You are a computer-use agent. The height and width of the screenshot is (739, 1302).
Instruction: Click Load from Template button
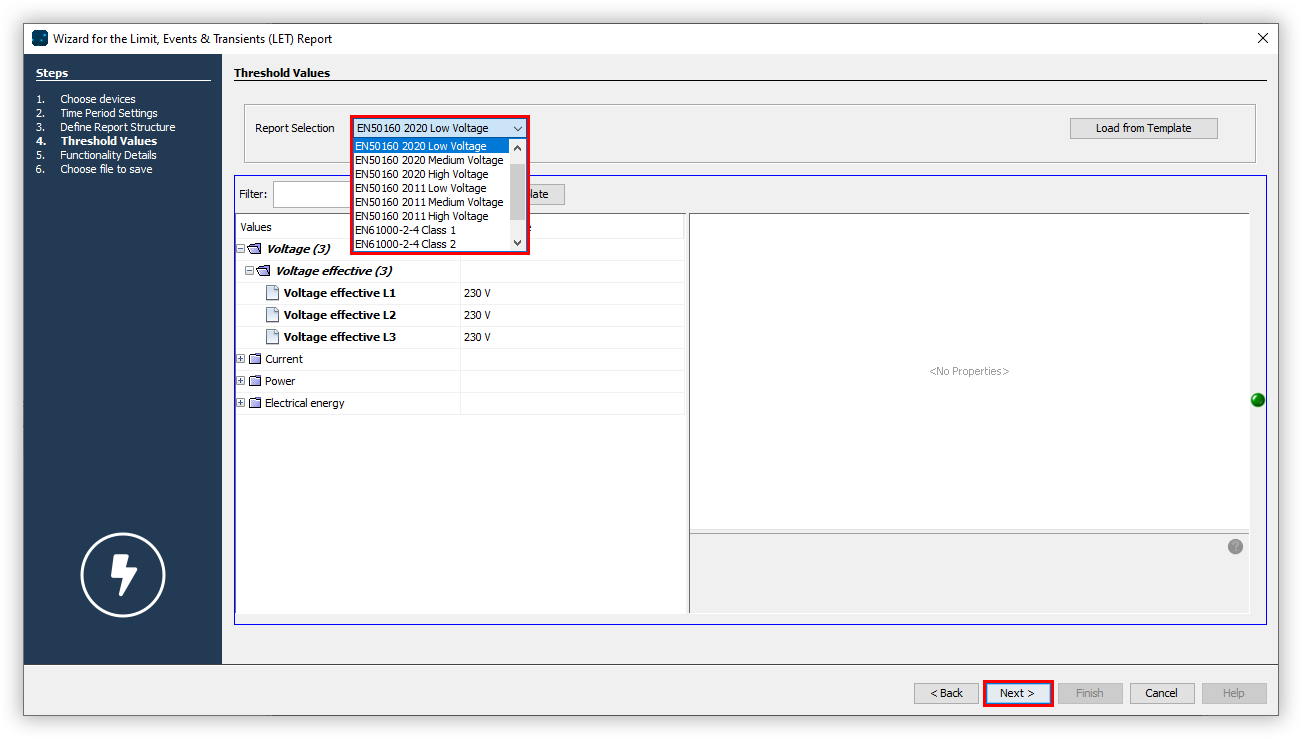[x=1143, y=128]
